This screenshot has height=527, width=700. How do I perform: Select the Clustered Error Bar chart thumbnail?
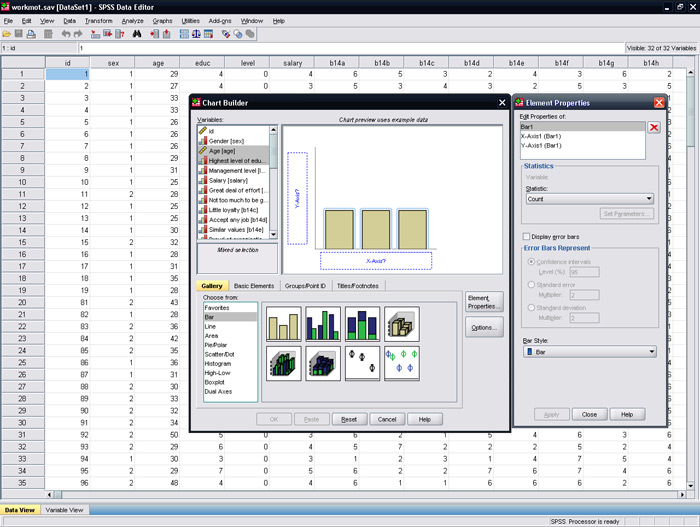pyautogui.click(x=401, y=363)
